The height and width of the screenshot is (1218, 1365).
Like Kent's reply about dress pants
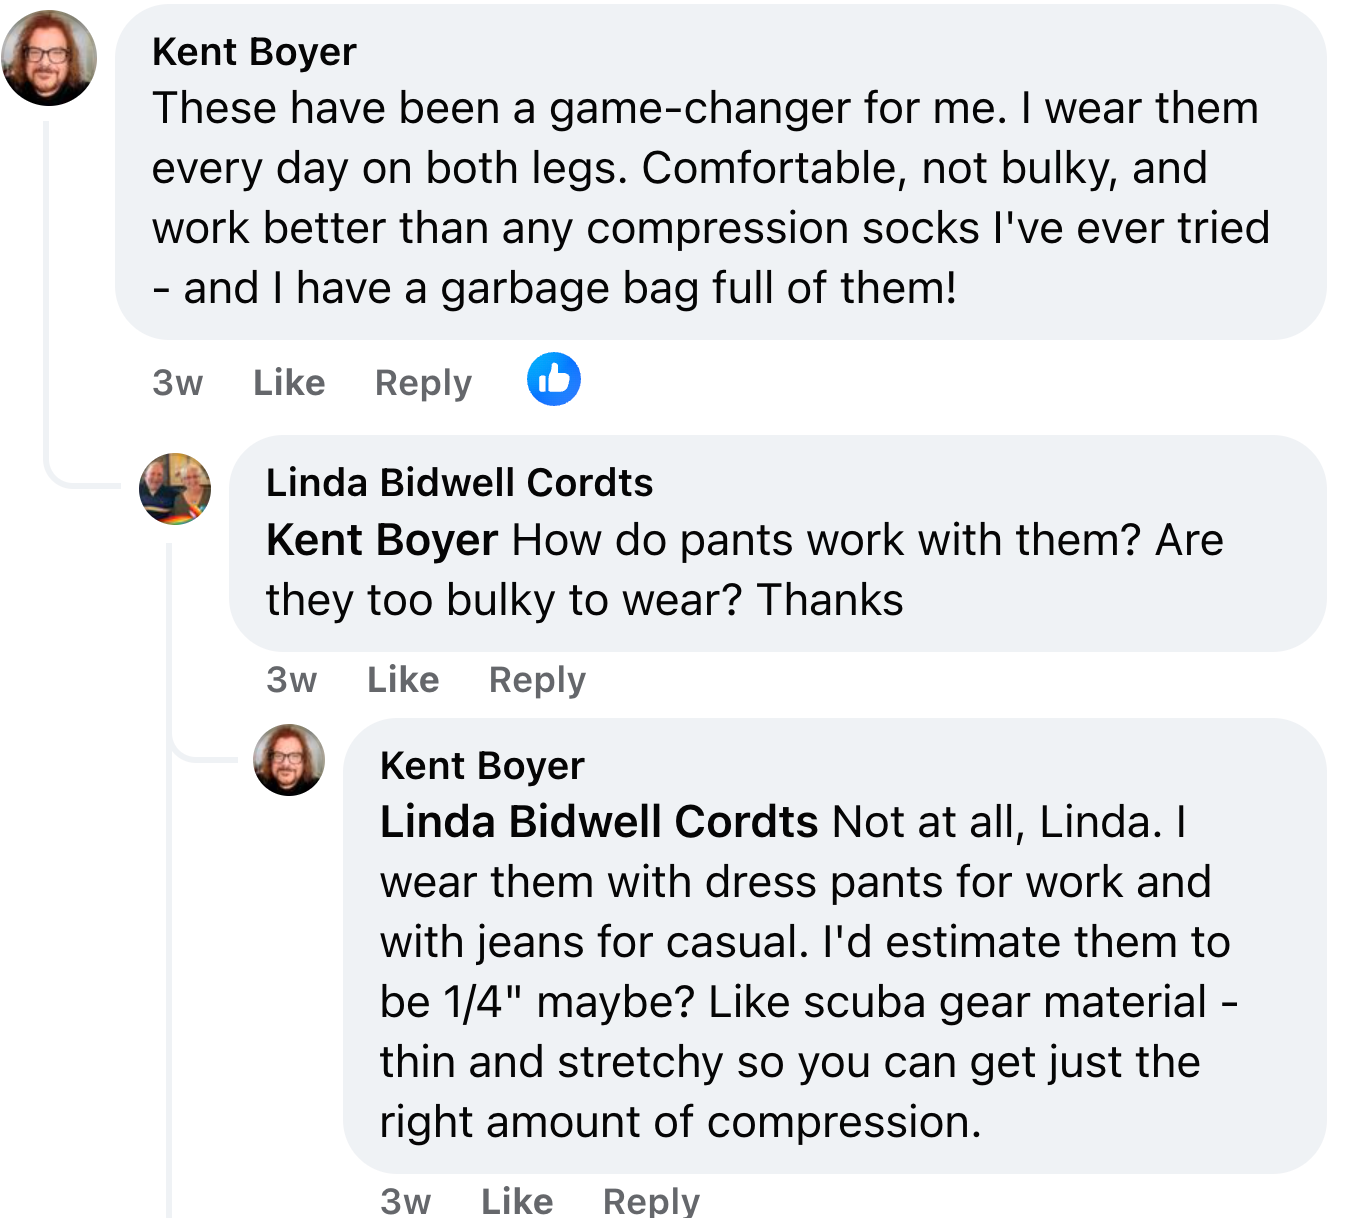coord(517,1200)
